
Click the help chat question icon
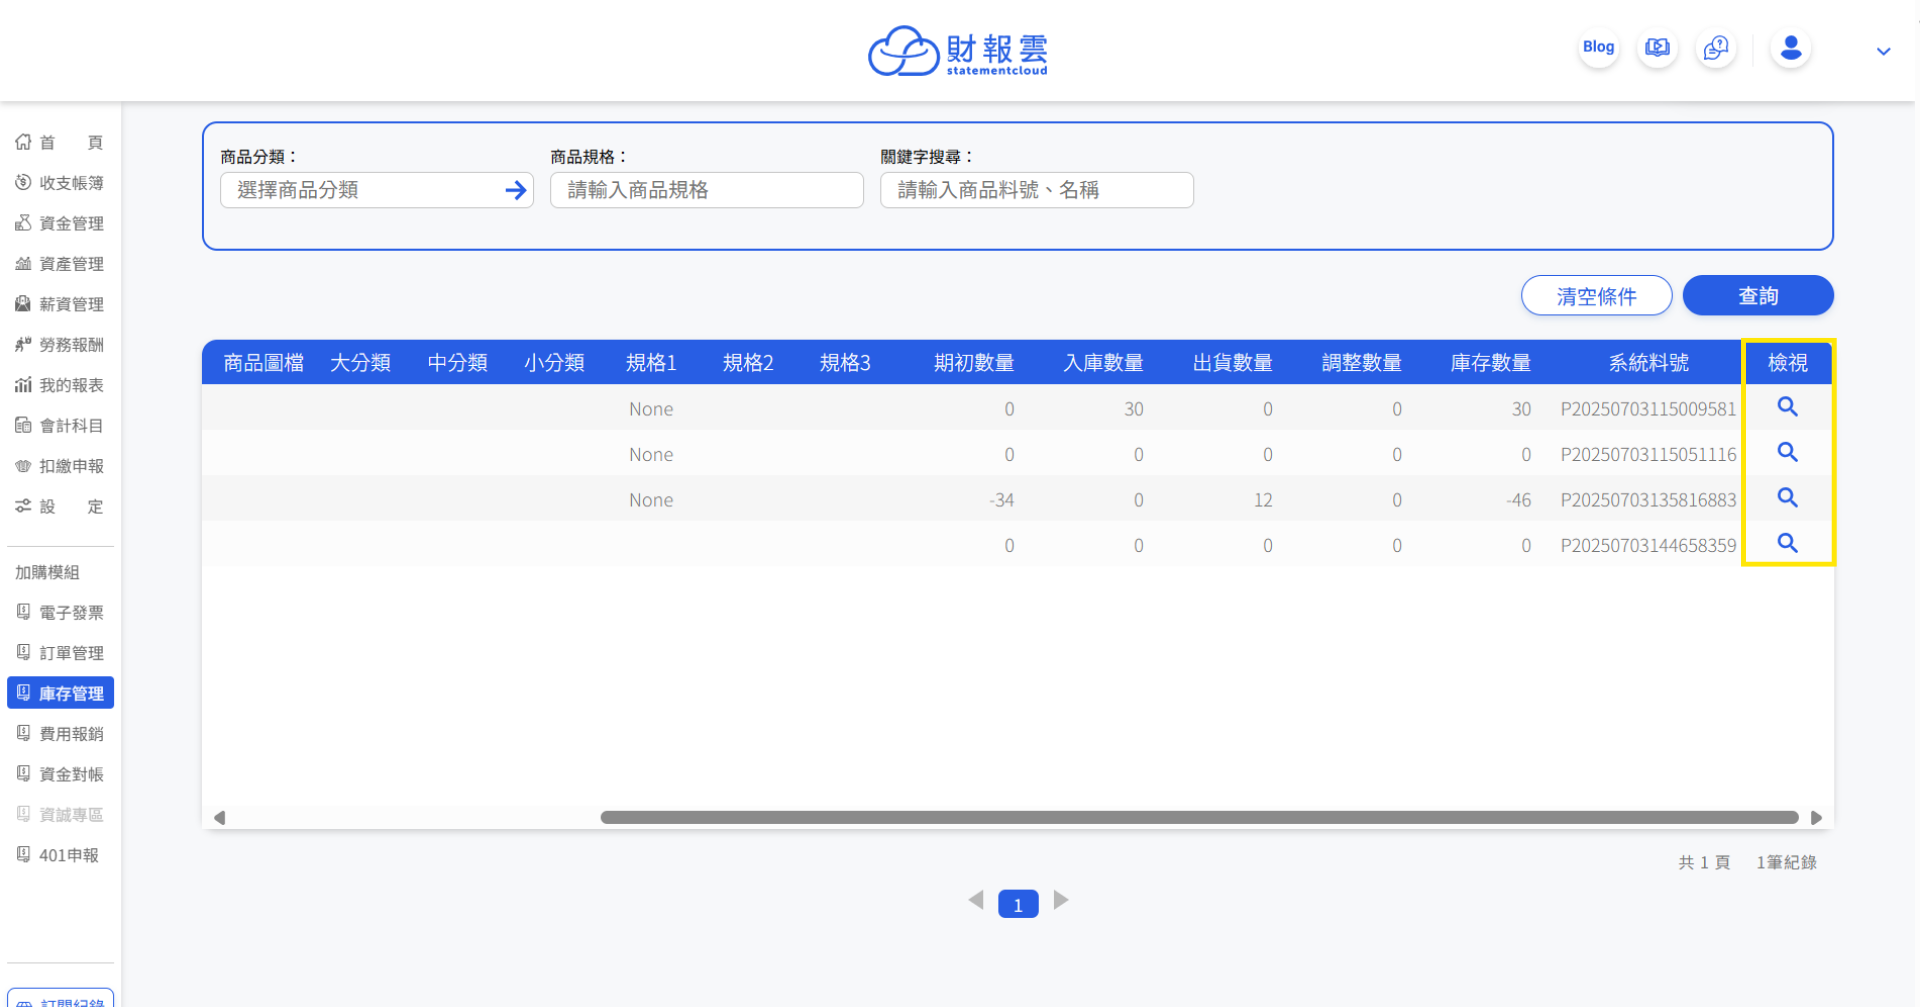[x=1716, y=48]
